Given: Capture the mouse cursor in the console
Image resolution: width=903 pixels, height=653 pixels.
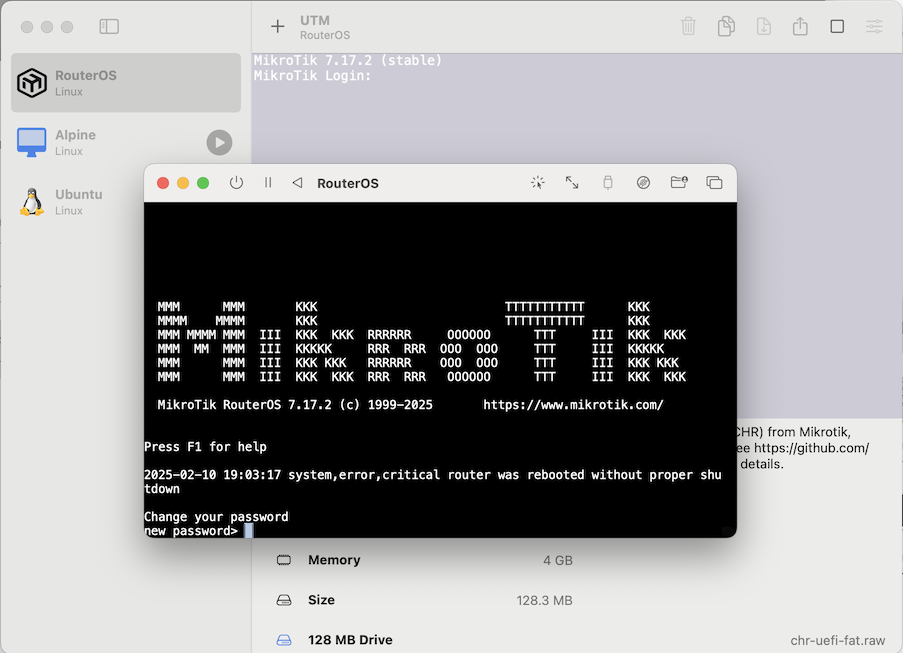Looking at the screenshot, I should click(537, 183).
